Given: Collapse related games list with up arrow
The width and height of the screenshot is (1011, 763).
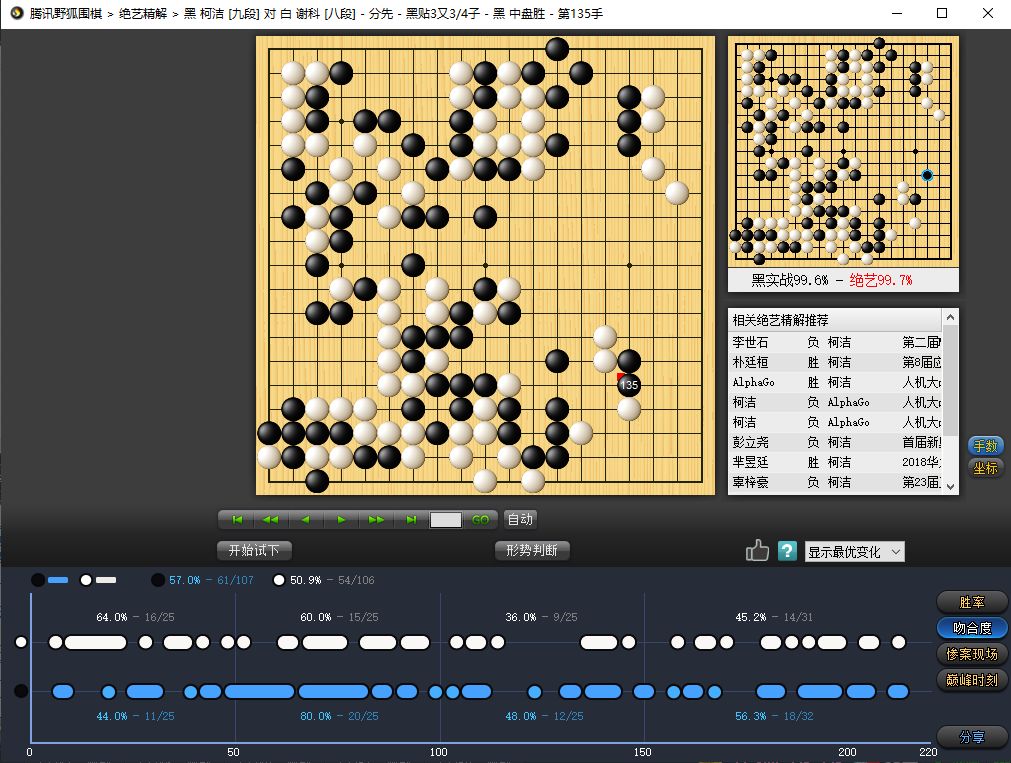Looking at the screenshot, I should click(x=950, y=318).
